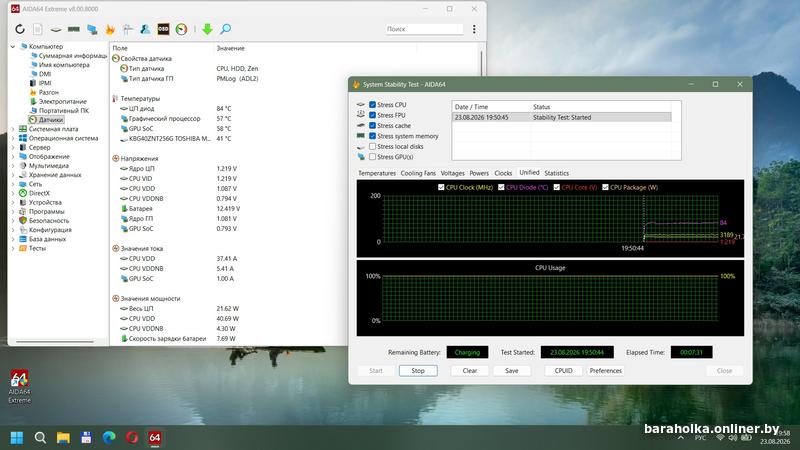This screenshot has width=800, height=450.
Task: Select Суммарная информация tree item
Action: (x=72, y=56)
